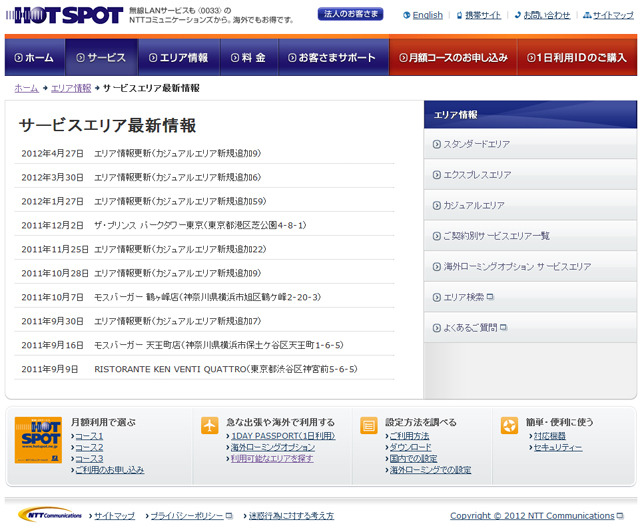Click the orange document list icon
Image resolution: width=640 pixels, height=530 pixels.
[x=368, y=425]
